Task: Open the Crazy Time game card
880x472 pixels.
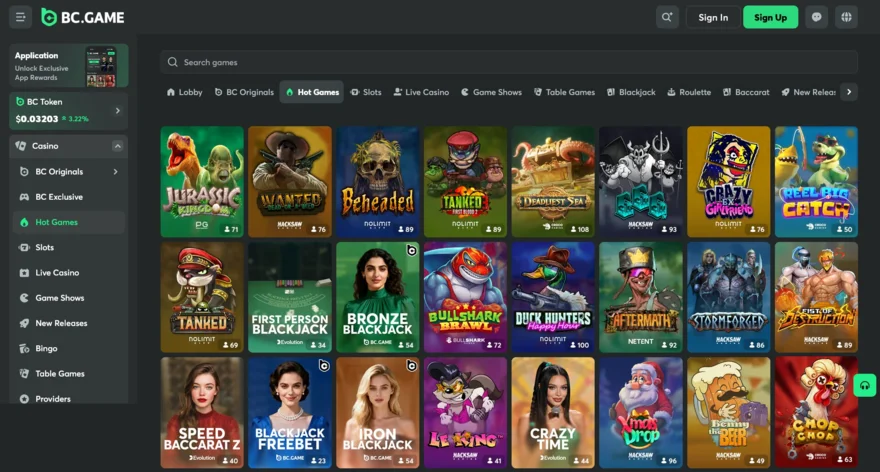Action: pyautogui.click(x=553, y=413)
